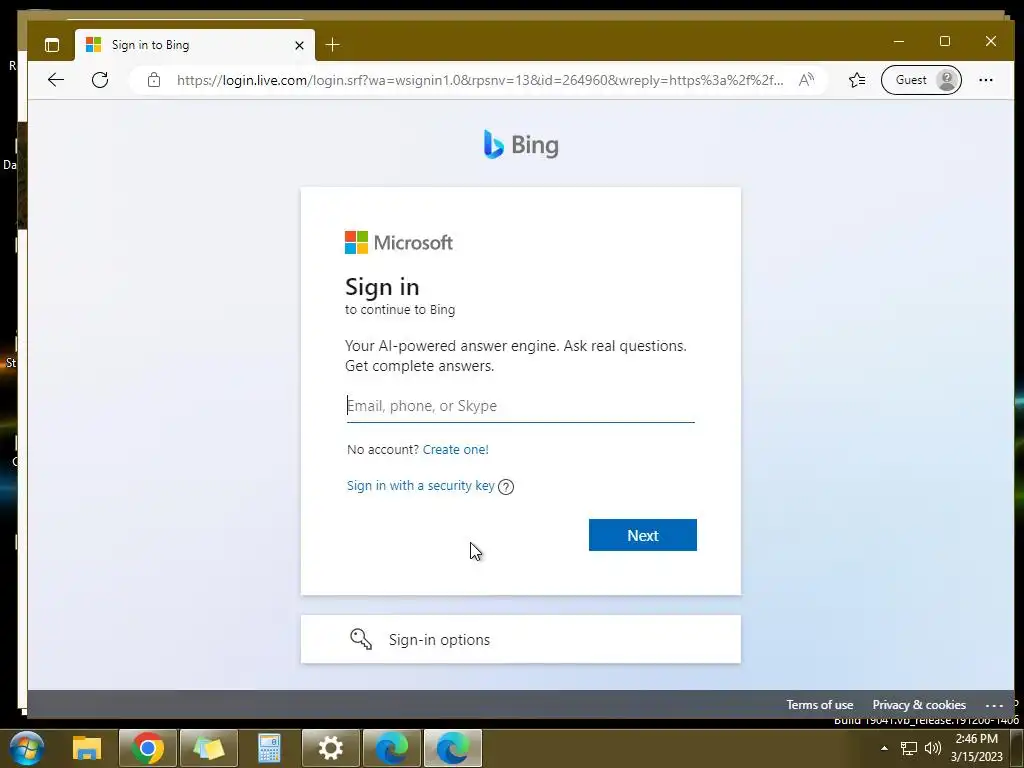The height and width of the screenshot is (768, 1024).
Task: Open the Guest profile button
Action: pos(921,80)
